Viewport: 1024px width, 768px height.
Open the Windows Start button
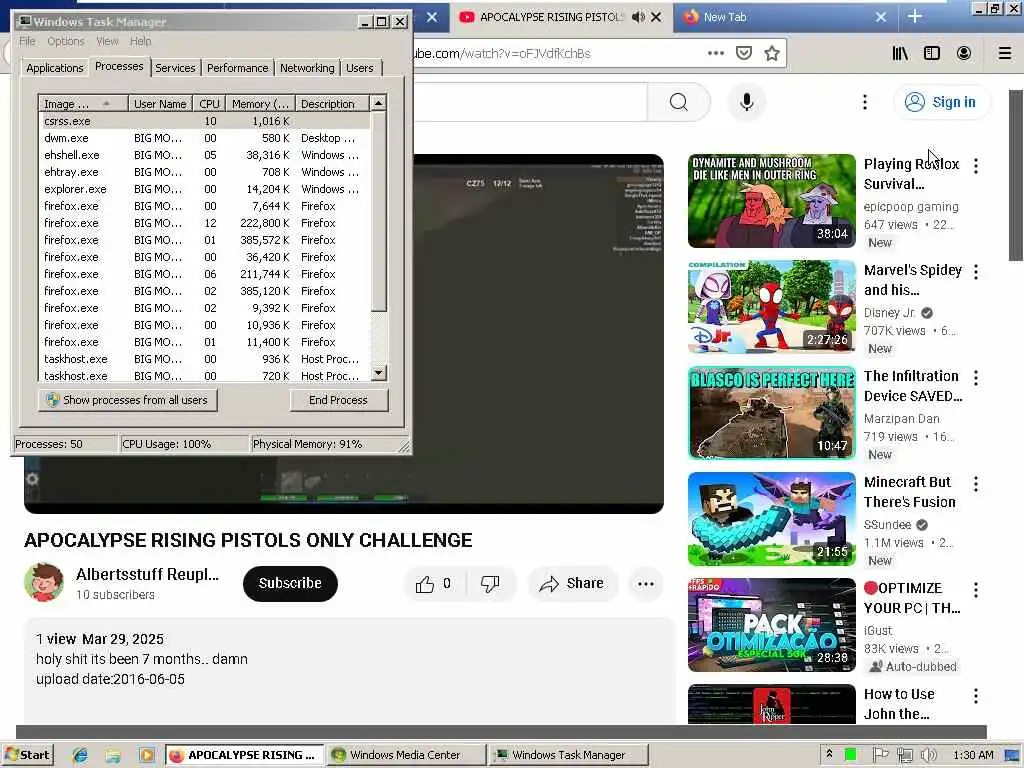[27, 755]
